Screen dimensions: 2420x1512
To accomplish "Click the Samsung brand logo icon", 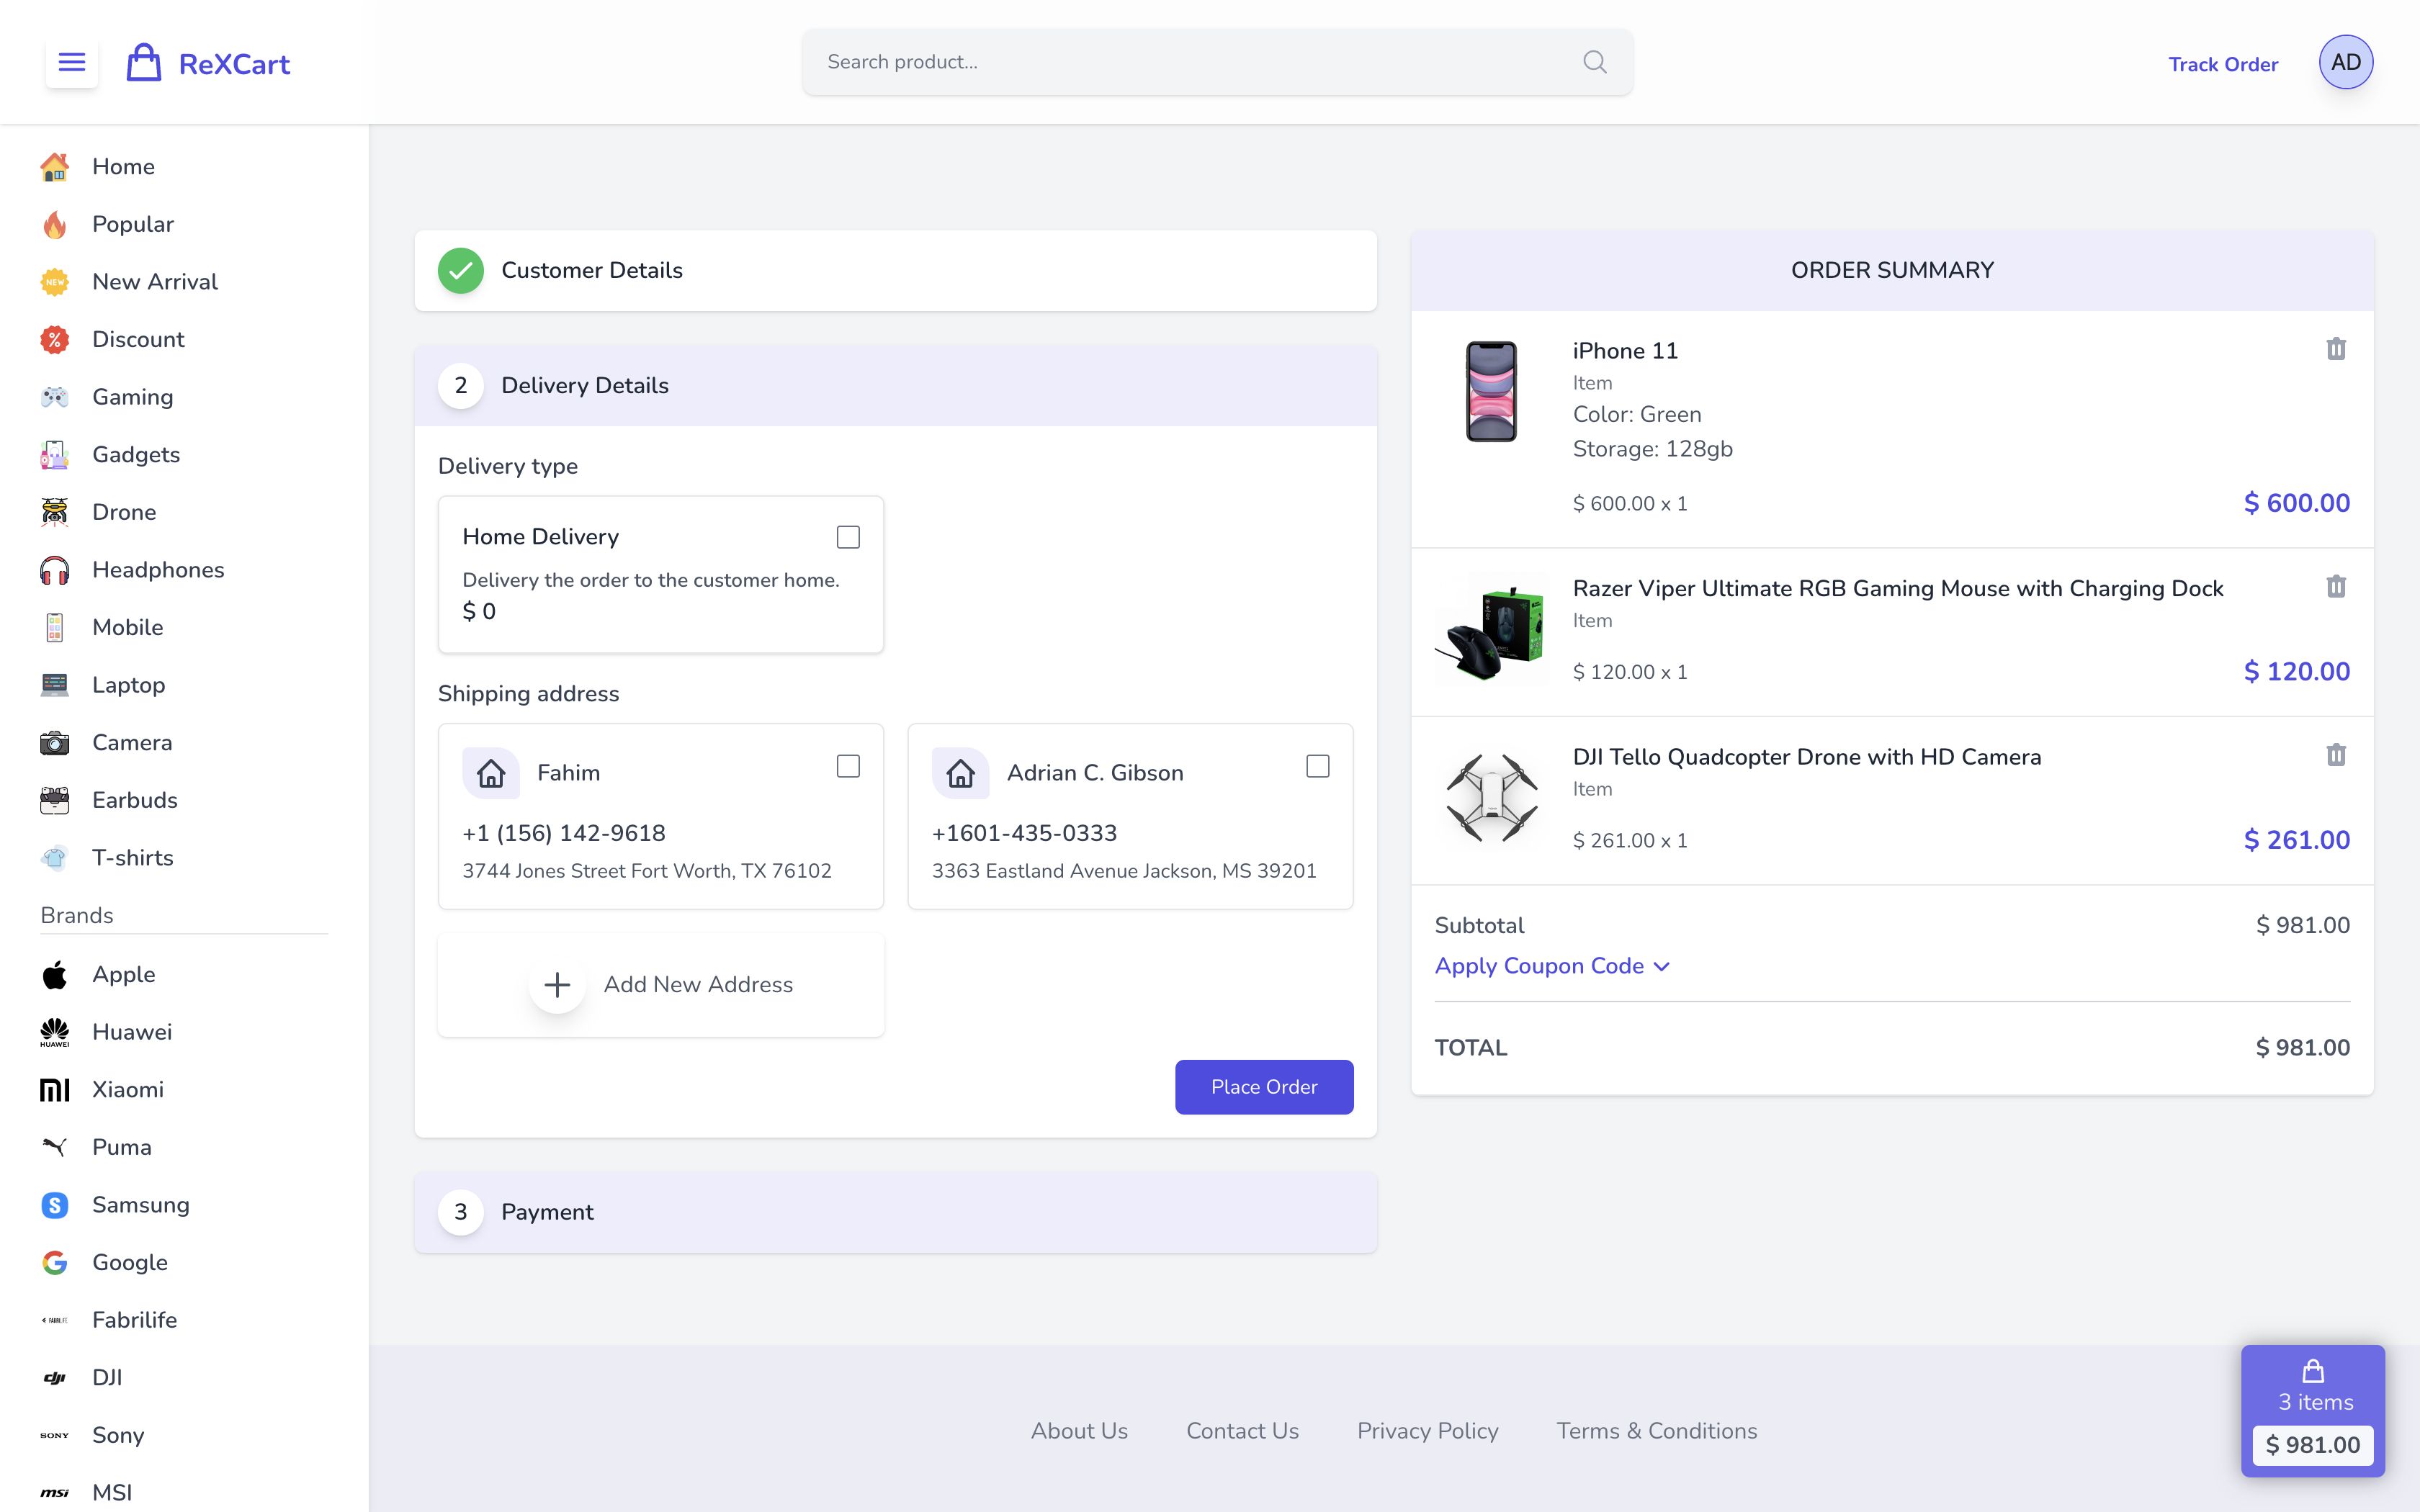I will click(x=55, y=1205).
